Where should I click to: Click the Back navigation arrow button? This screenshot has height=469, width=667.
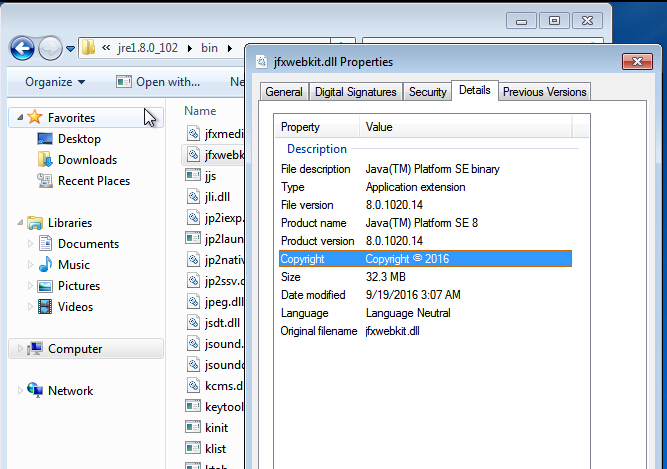click(x=22, y=48)
